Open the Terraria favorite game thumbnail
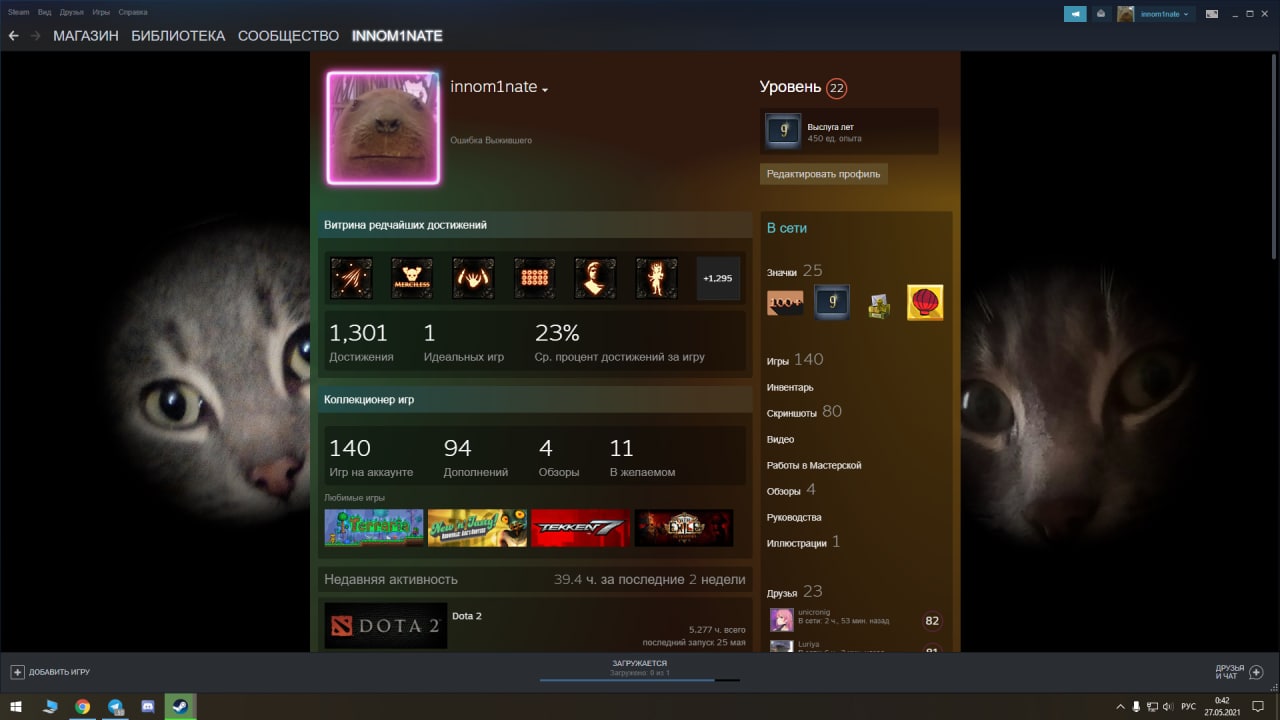 click(374, 528)
